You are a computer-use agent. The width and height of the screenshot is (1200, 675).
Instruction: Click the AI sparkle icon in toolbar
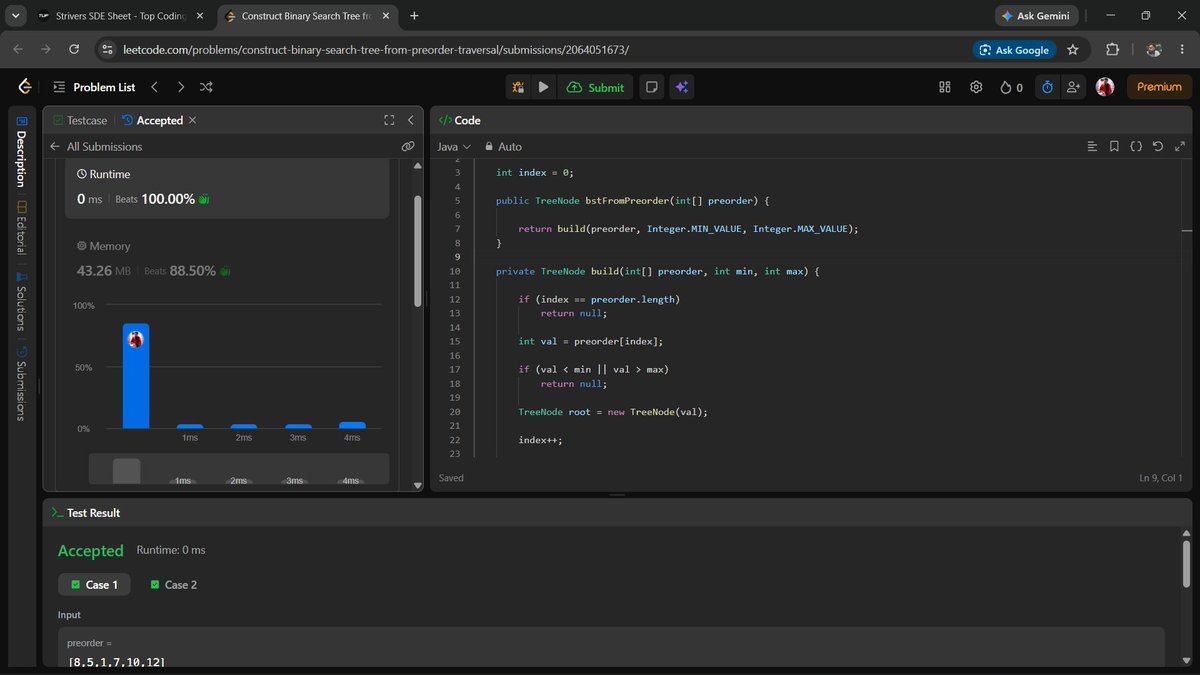pyautogui.click(x=682, y=87)
